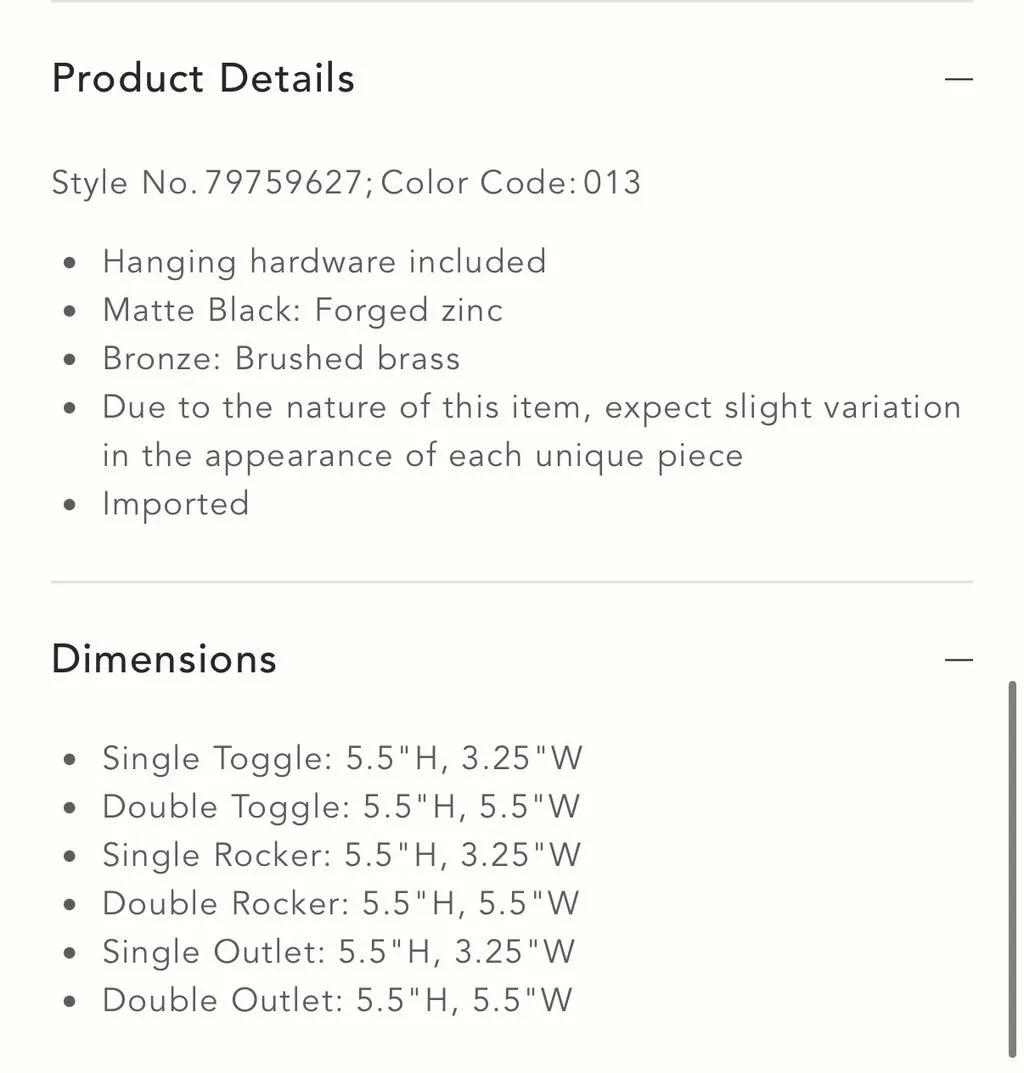The height and width of the screenshot is (1073, 1024).
Task: Collapse Product Details with the minus icon
Action: click(958, 79)
